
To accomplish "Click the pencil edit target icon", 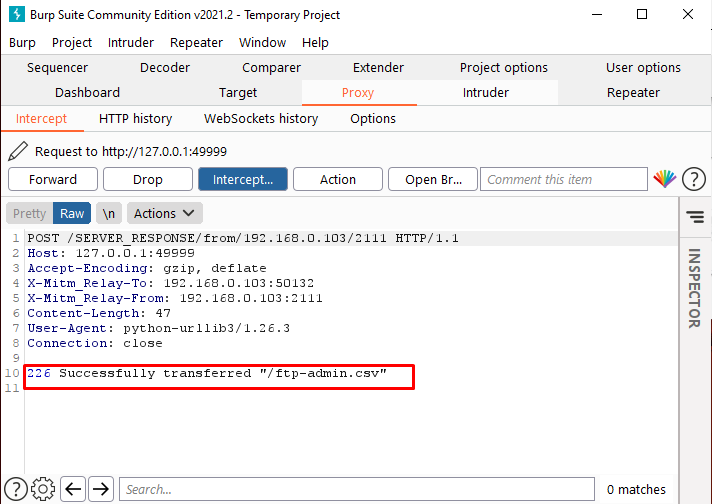I will coord(18,151).
